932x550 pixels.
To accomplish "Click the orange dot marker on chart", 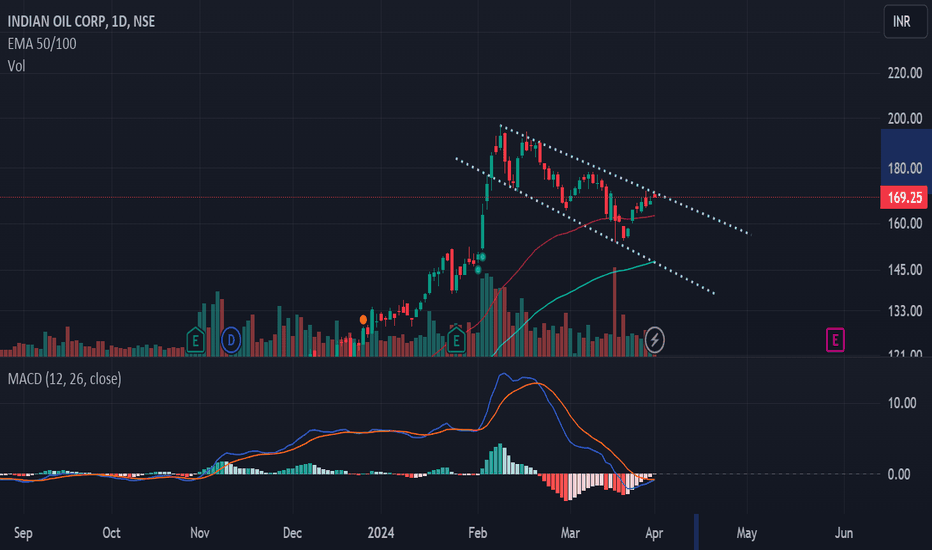I will pyautogui.click(x=363, y=320).
